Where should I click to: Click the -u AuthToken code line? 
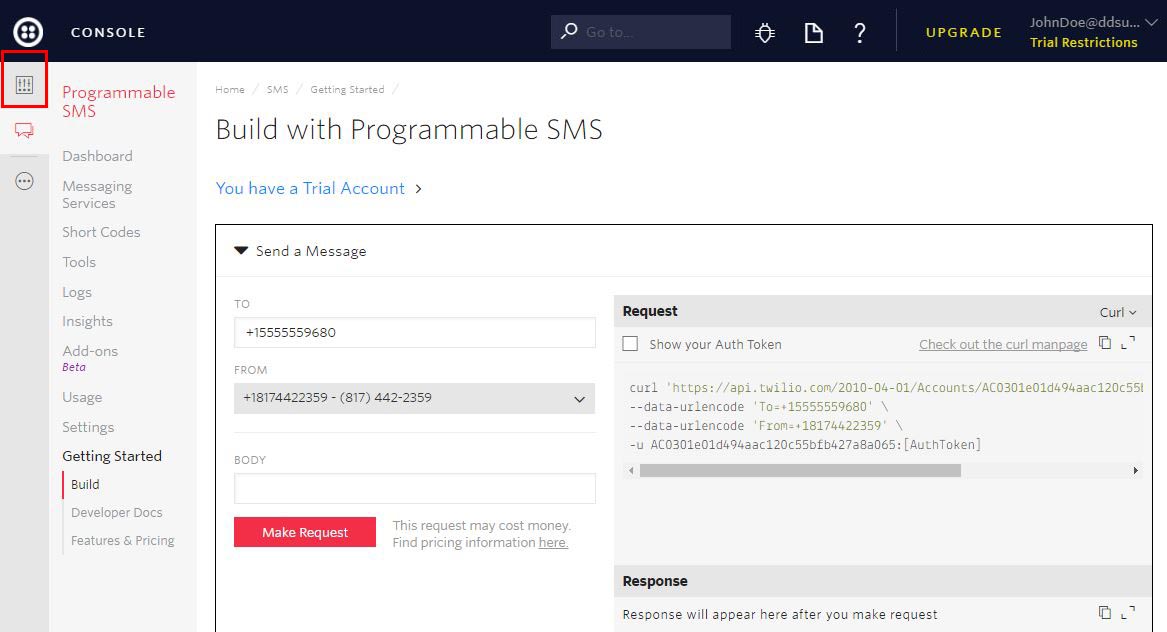805,445
